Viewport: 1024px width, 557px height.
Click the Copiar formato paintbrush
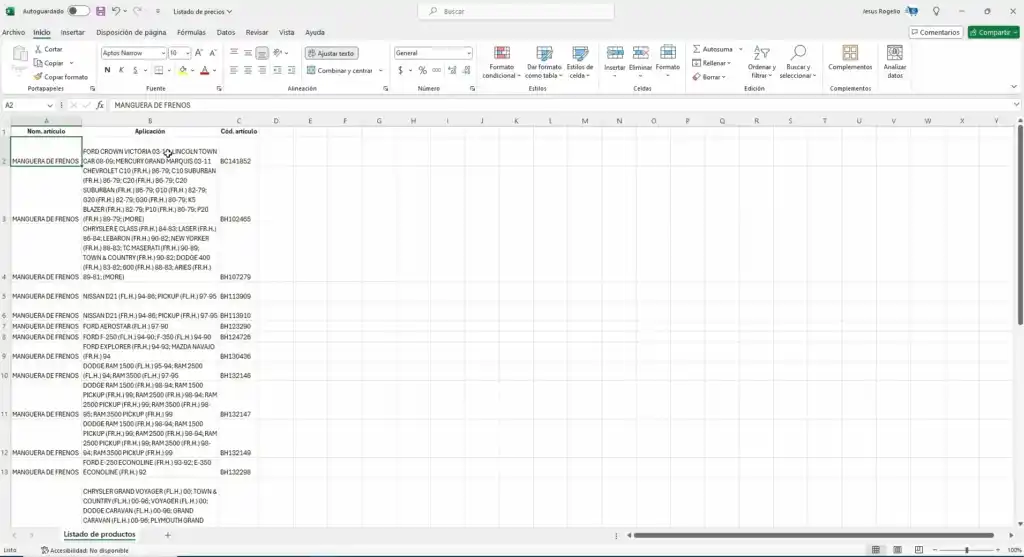pos(60,77)
